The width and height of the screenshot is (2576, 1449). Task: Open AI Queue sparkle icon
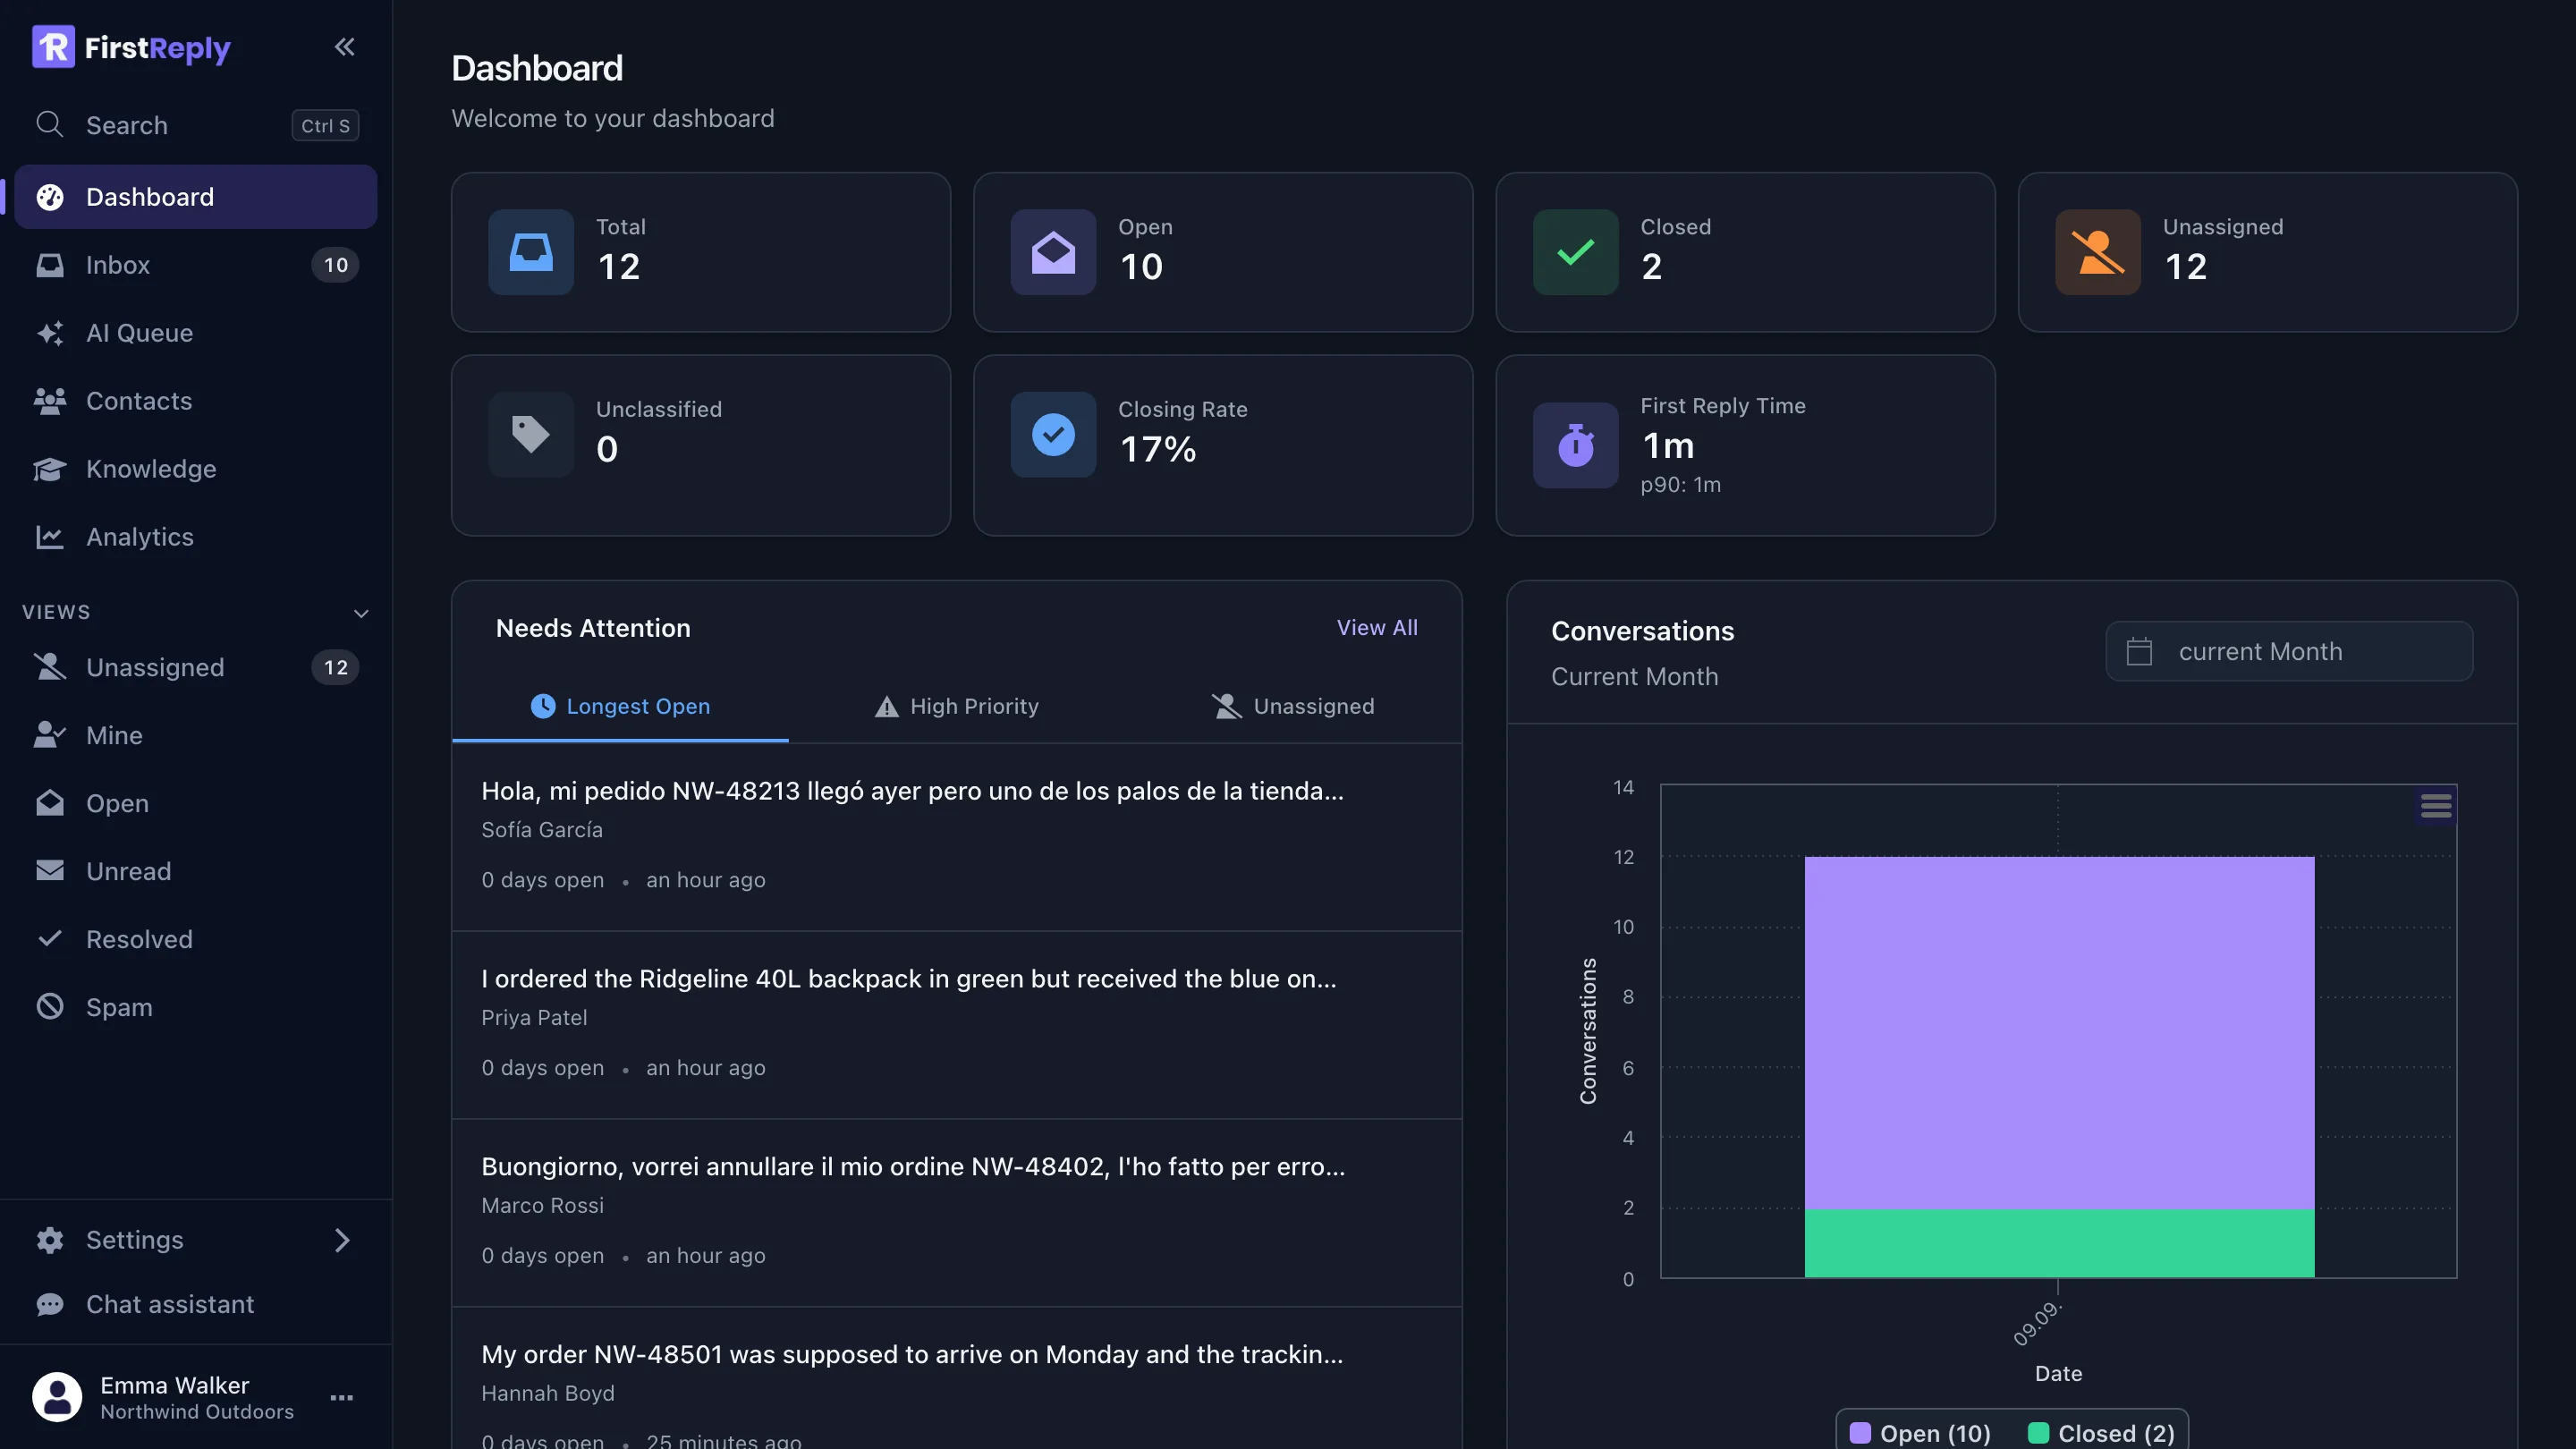tap(49, 333)
